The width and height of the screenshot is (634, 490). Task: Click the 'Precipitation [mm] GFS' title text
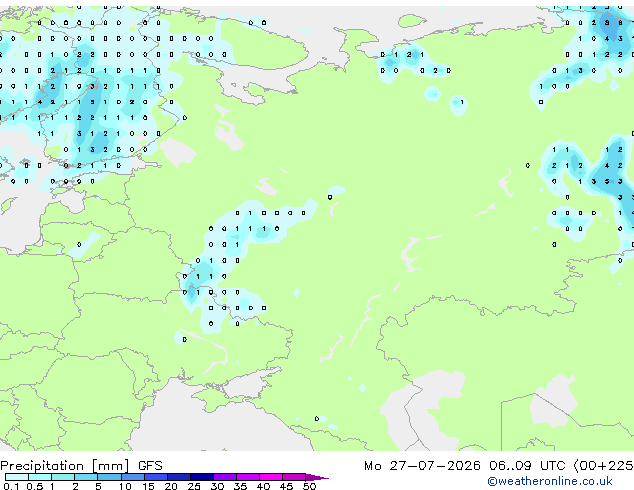[81, 466]
